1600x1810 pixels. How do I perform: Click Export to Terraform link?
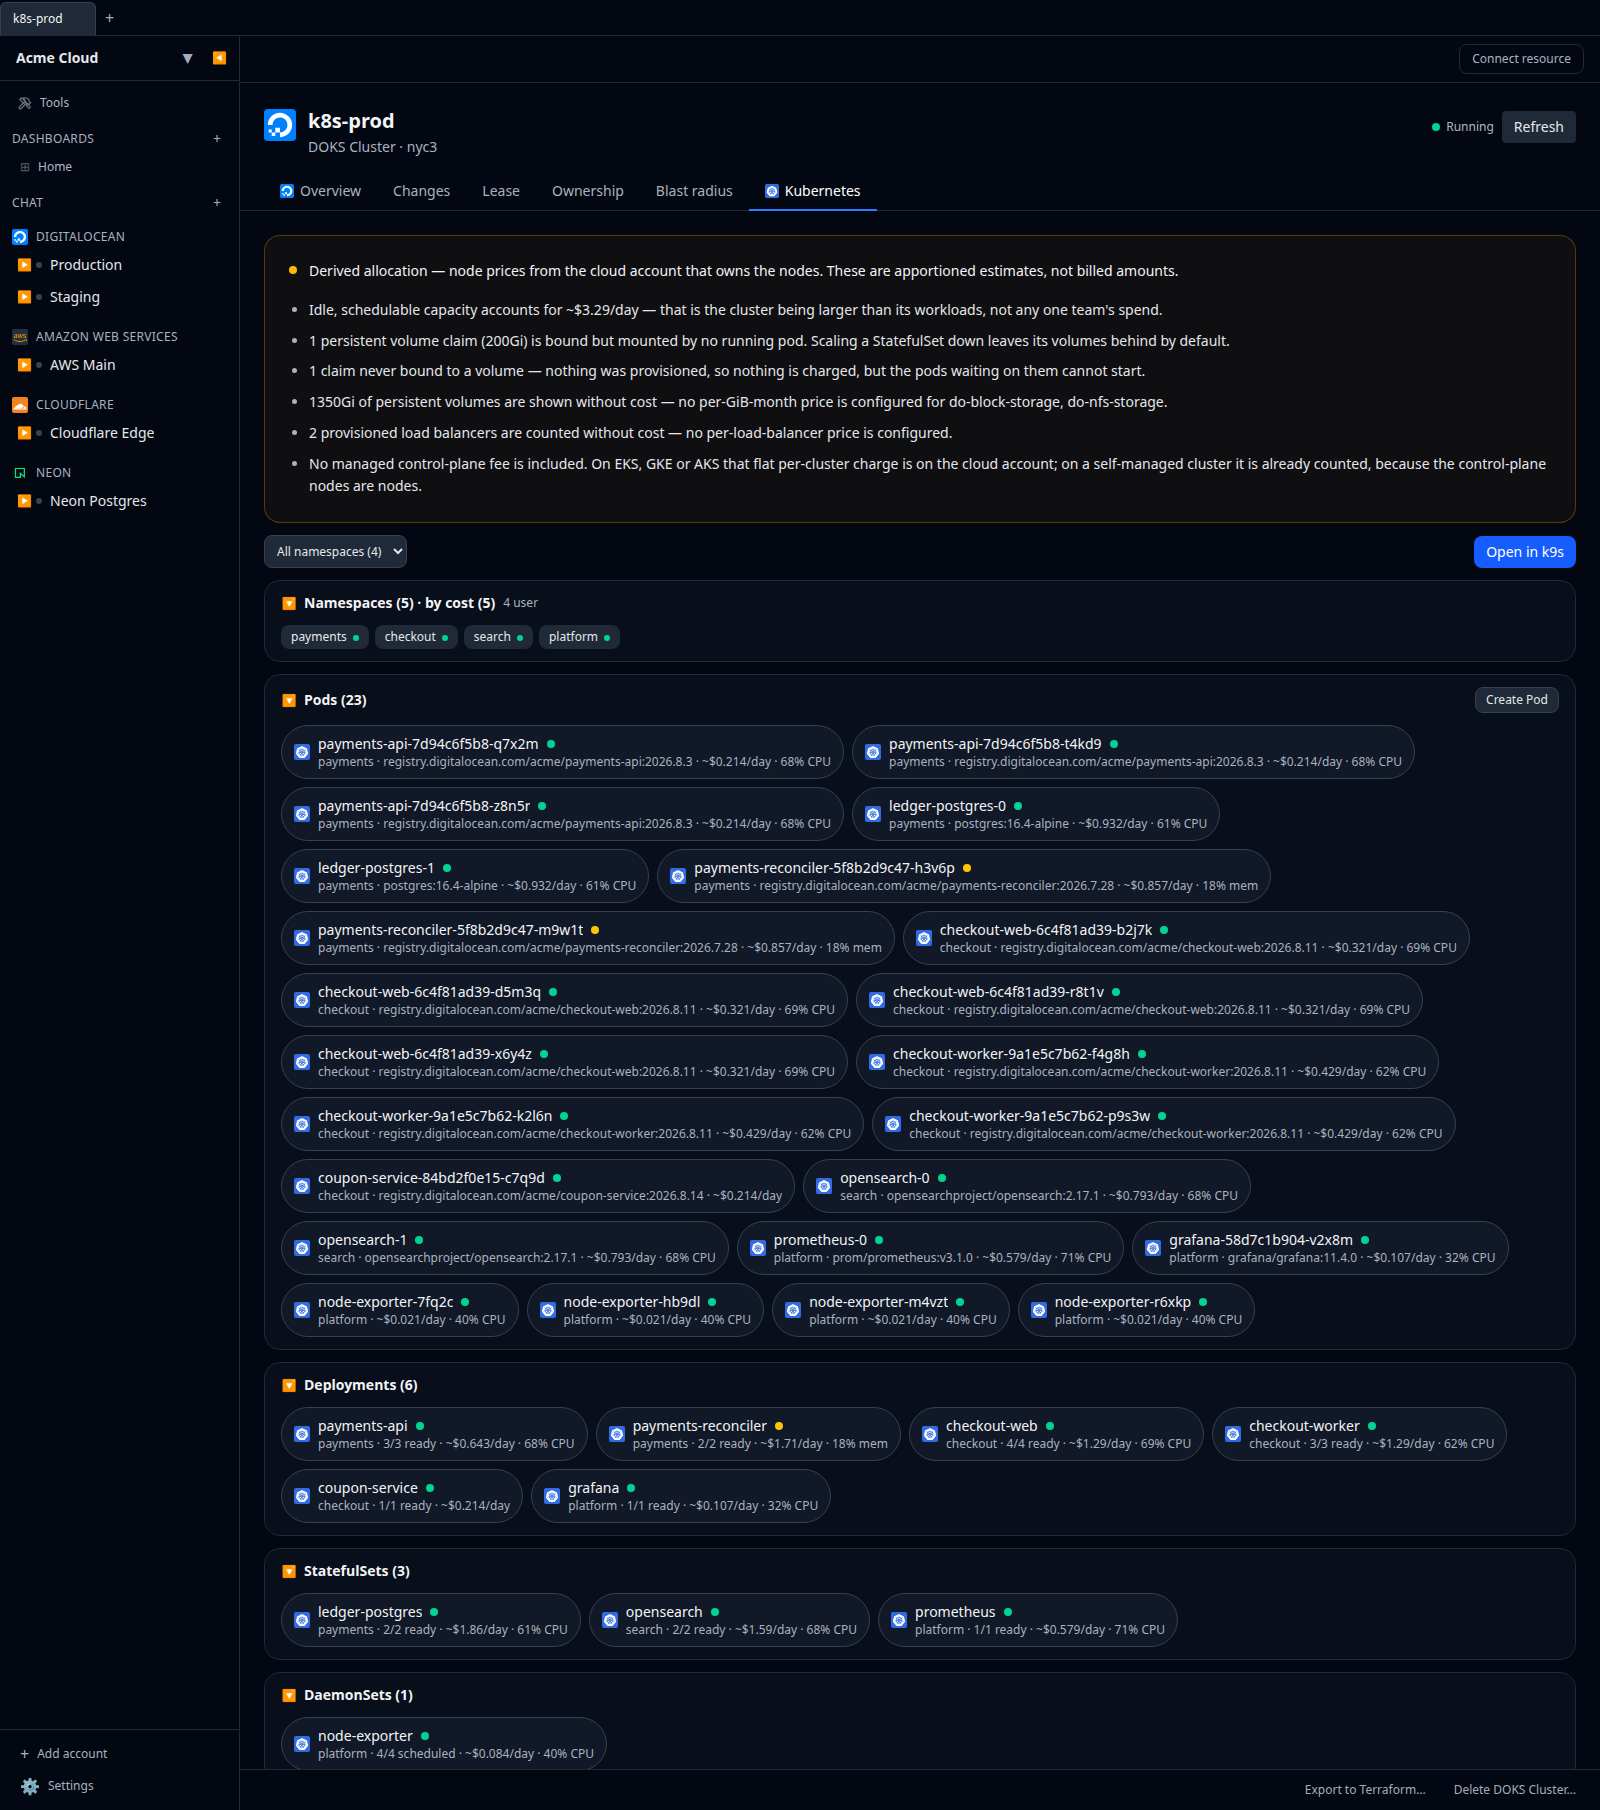click(1365, 1790)
